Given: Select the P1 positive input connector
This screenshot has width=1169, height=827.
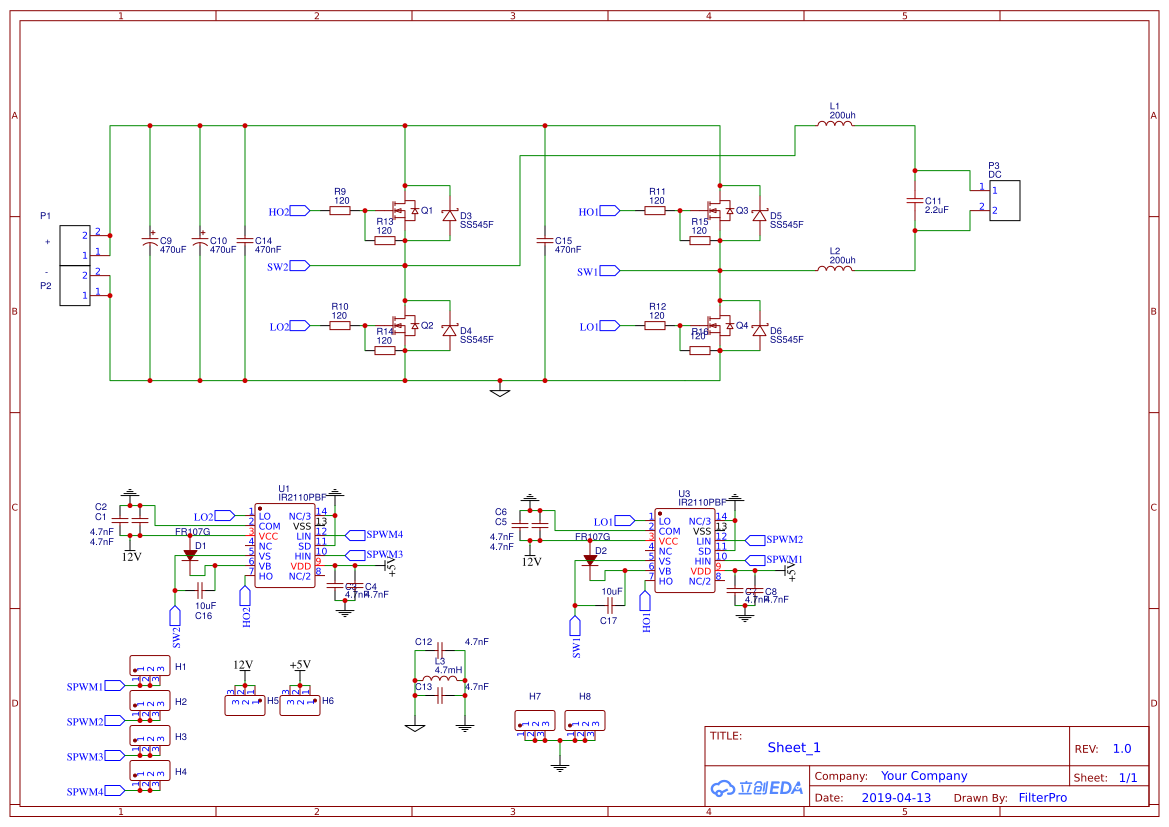Looking at the screenshot, I should click(74, 246).
